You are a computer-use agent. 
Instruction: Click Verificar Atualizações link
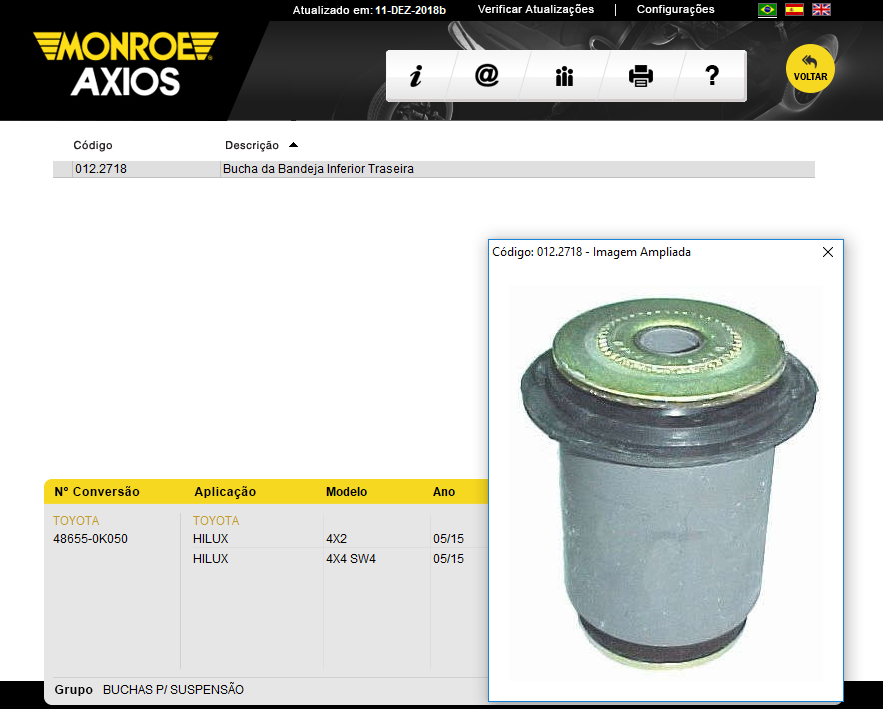click(536, 10)
